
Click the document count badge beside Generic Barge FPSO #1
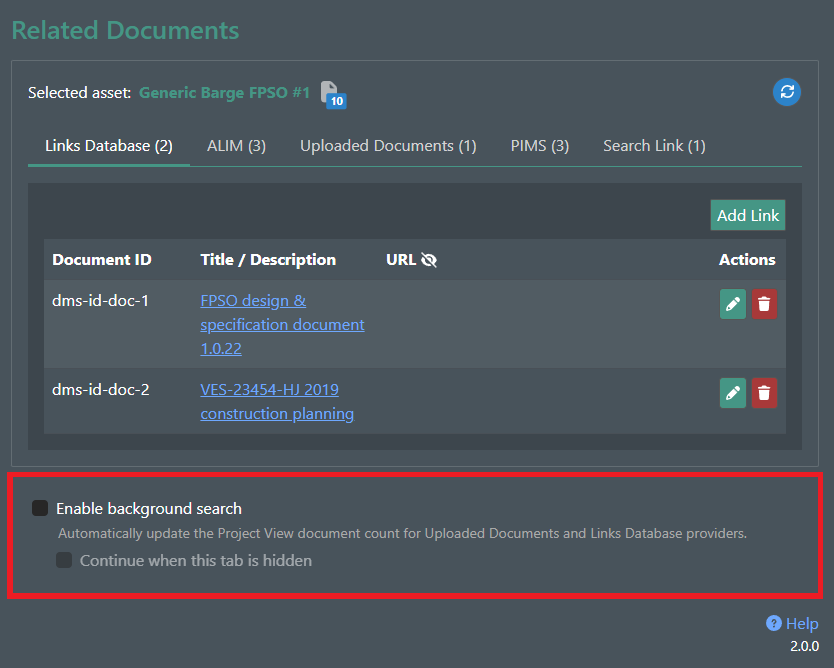338,101
